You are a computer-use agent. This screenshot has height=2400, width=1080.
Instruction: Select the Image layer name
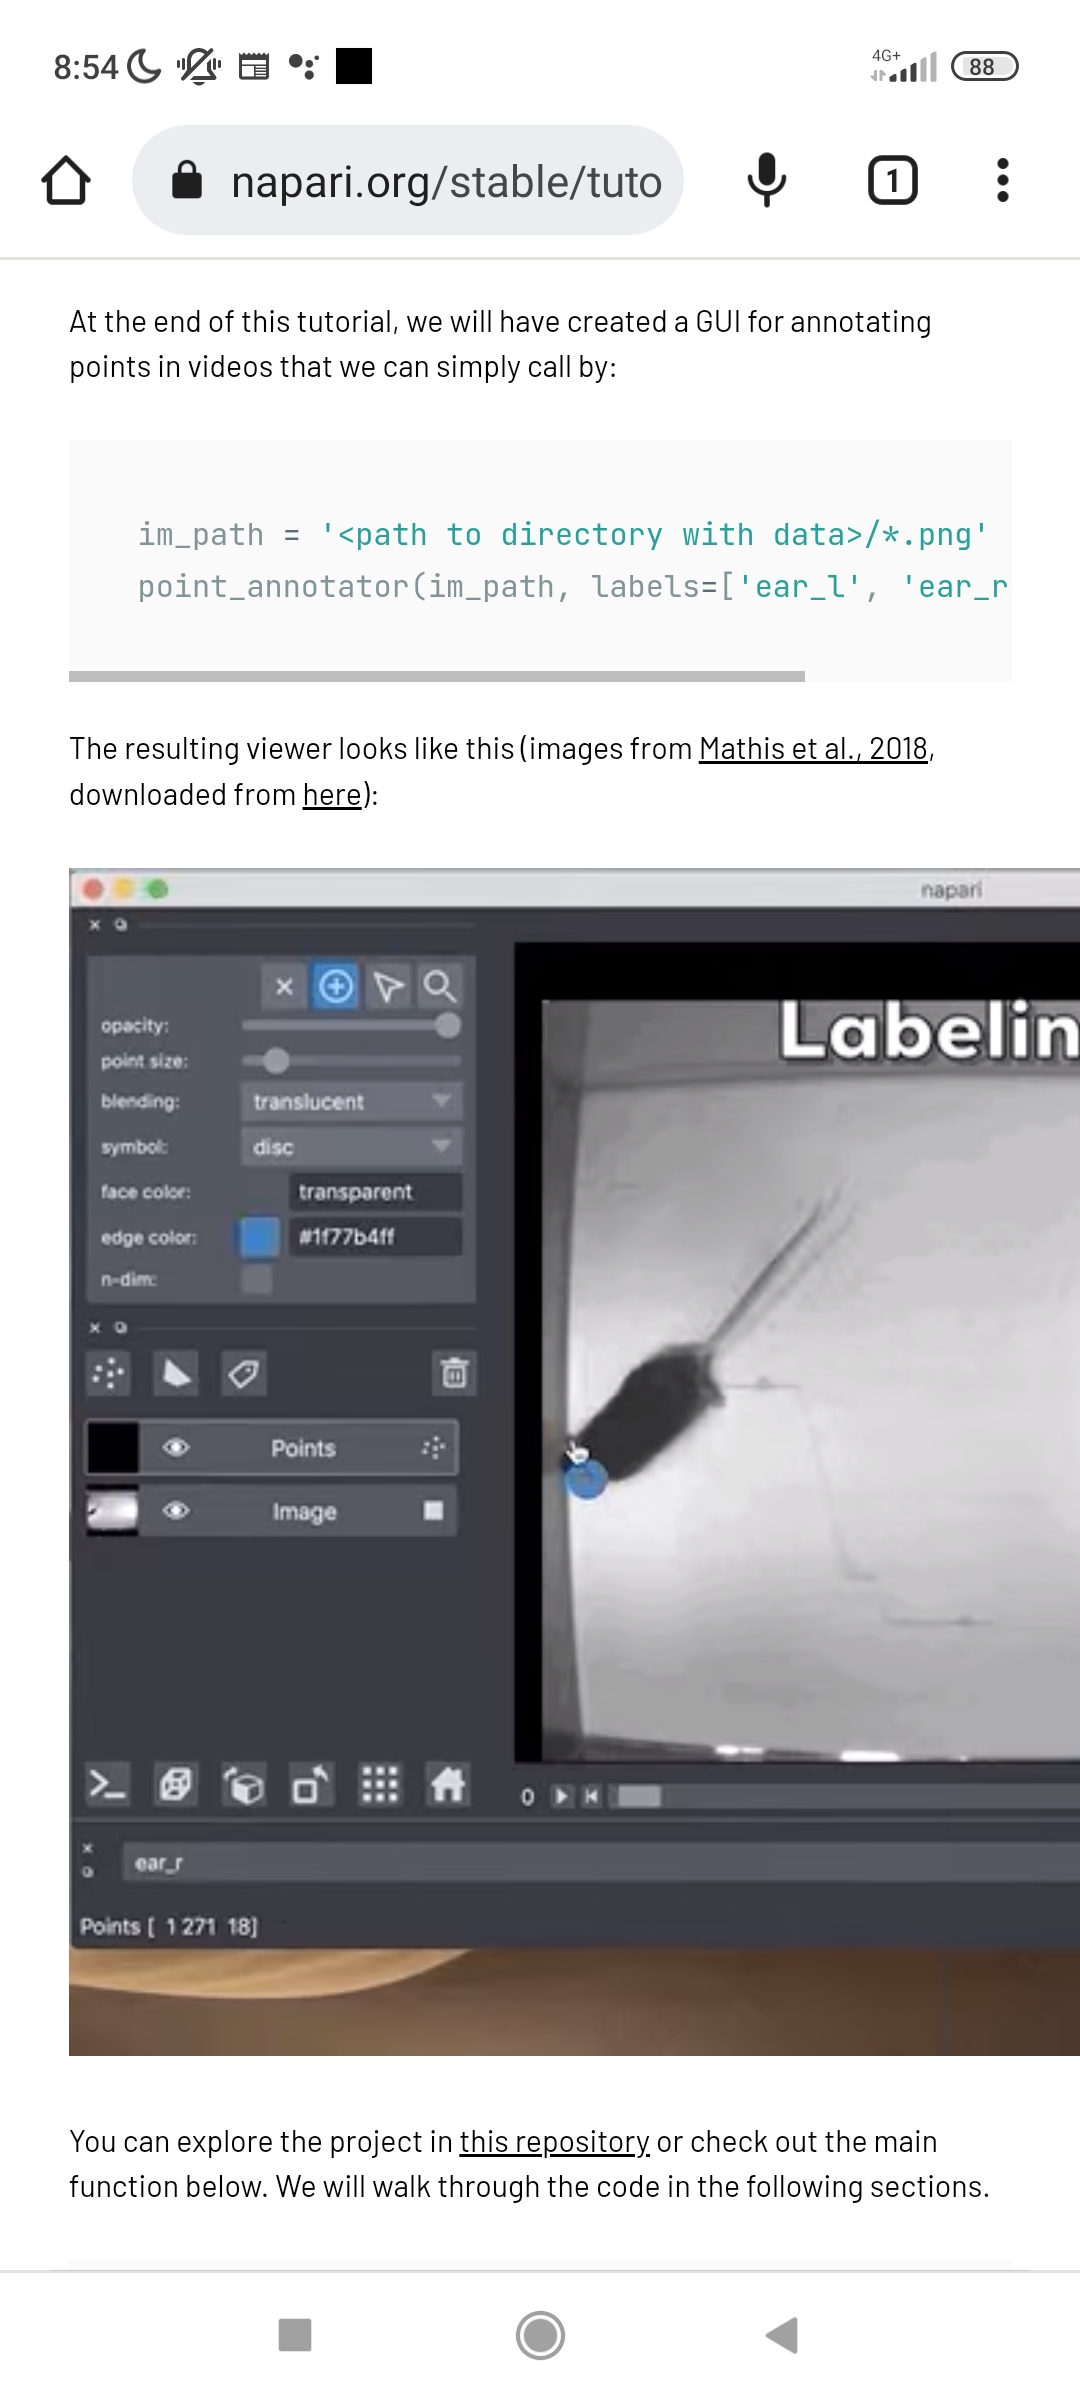[x=304, y=1511]
